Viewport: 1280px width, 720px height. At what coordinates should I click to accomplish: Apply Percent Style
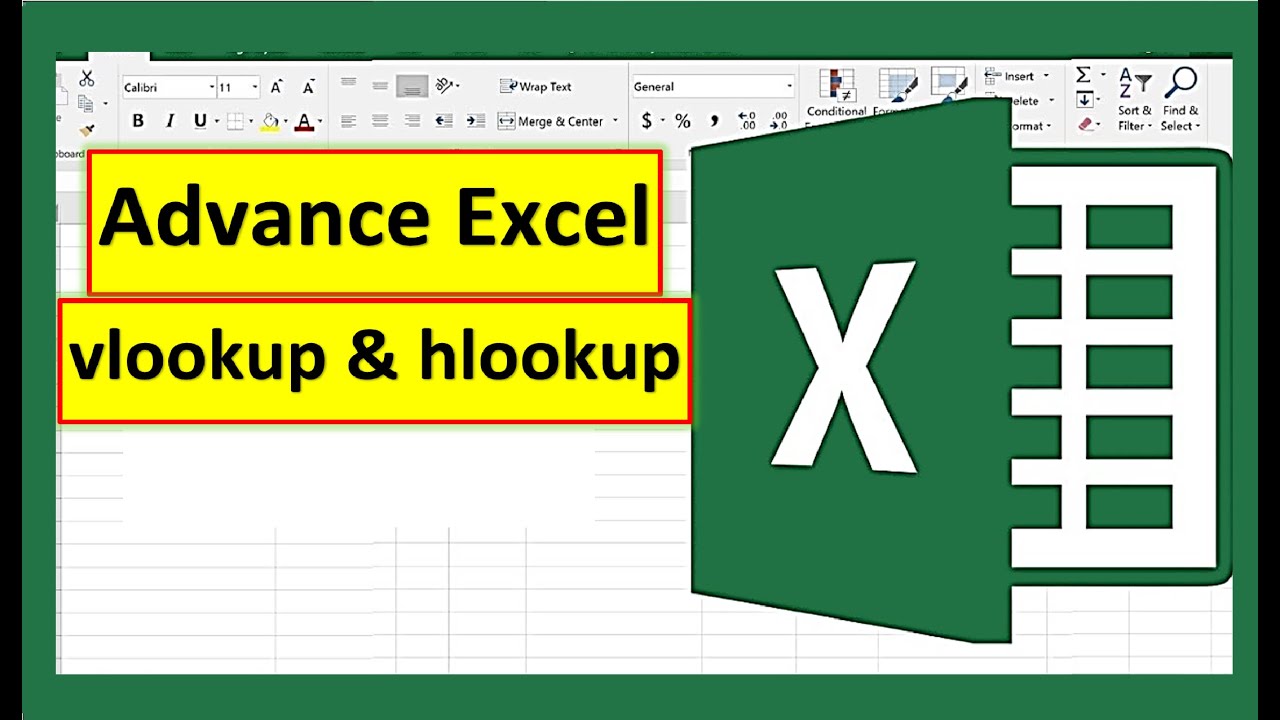[683, 121]
